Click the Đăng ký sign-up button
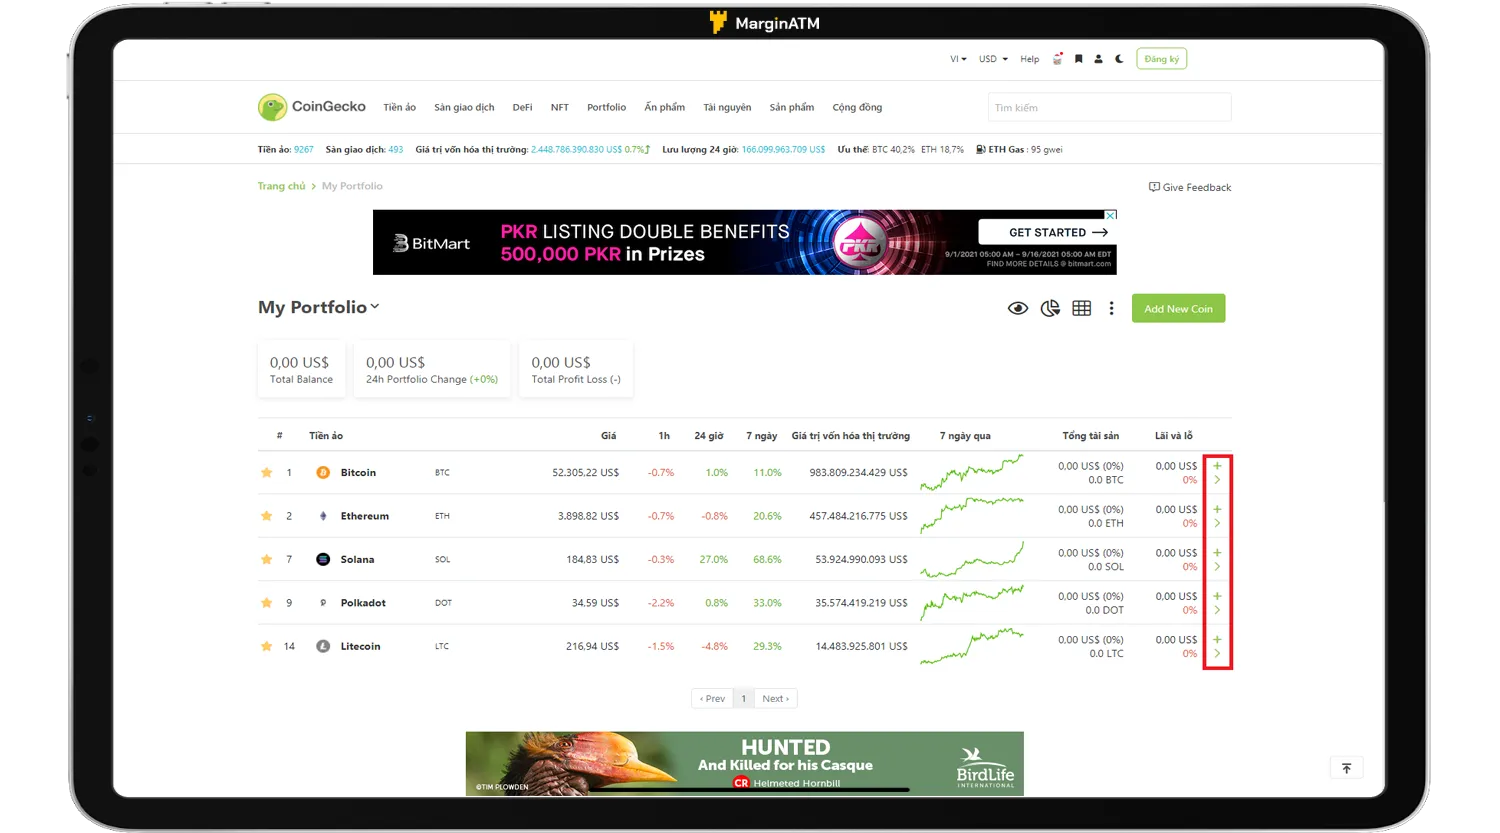Viewport: 1500px width, 833px height. click(1162, 59)
